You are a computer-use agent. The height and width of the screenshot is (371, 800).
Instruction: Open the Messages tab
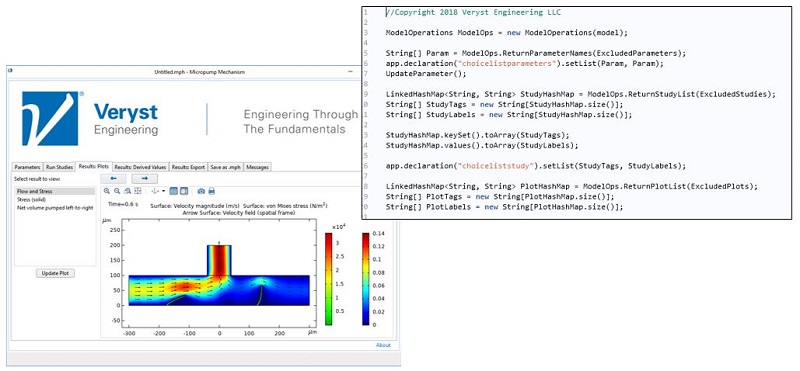pos(258,167)
